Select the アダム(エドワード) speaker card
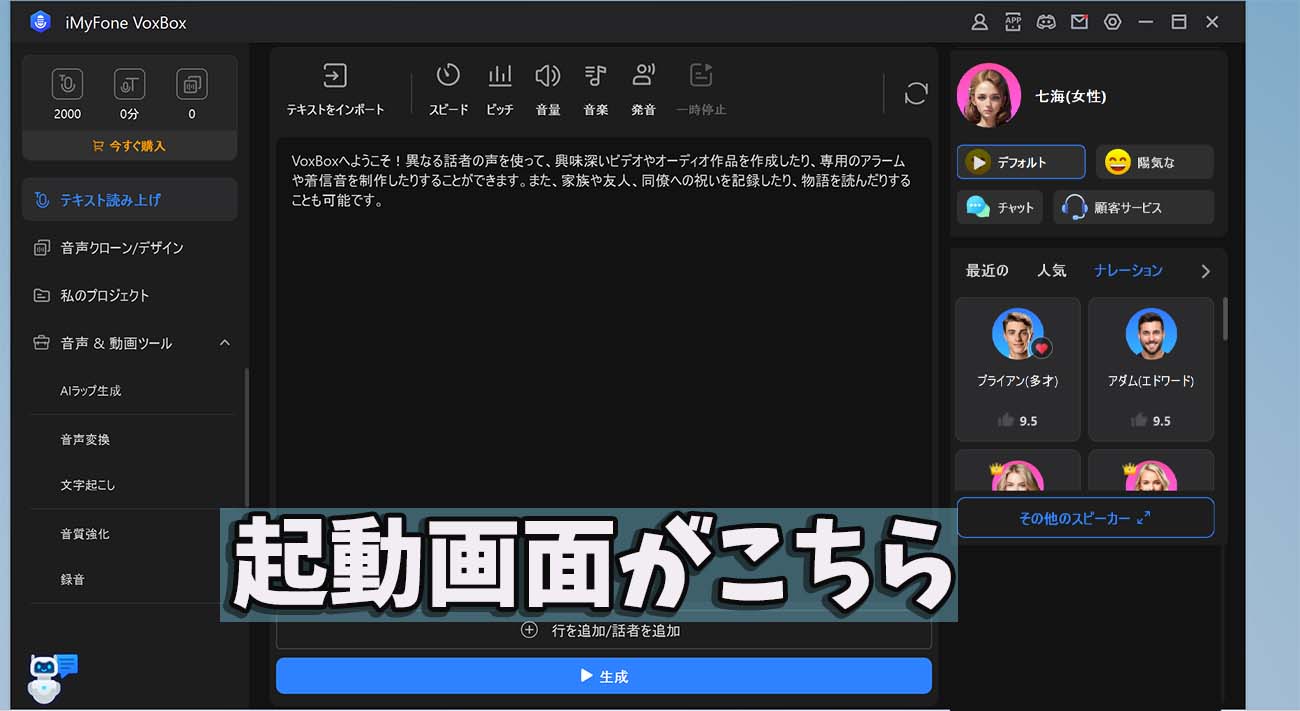The height and width of the screenshot is (711, 1300). pos(1151,369)
